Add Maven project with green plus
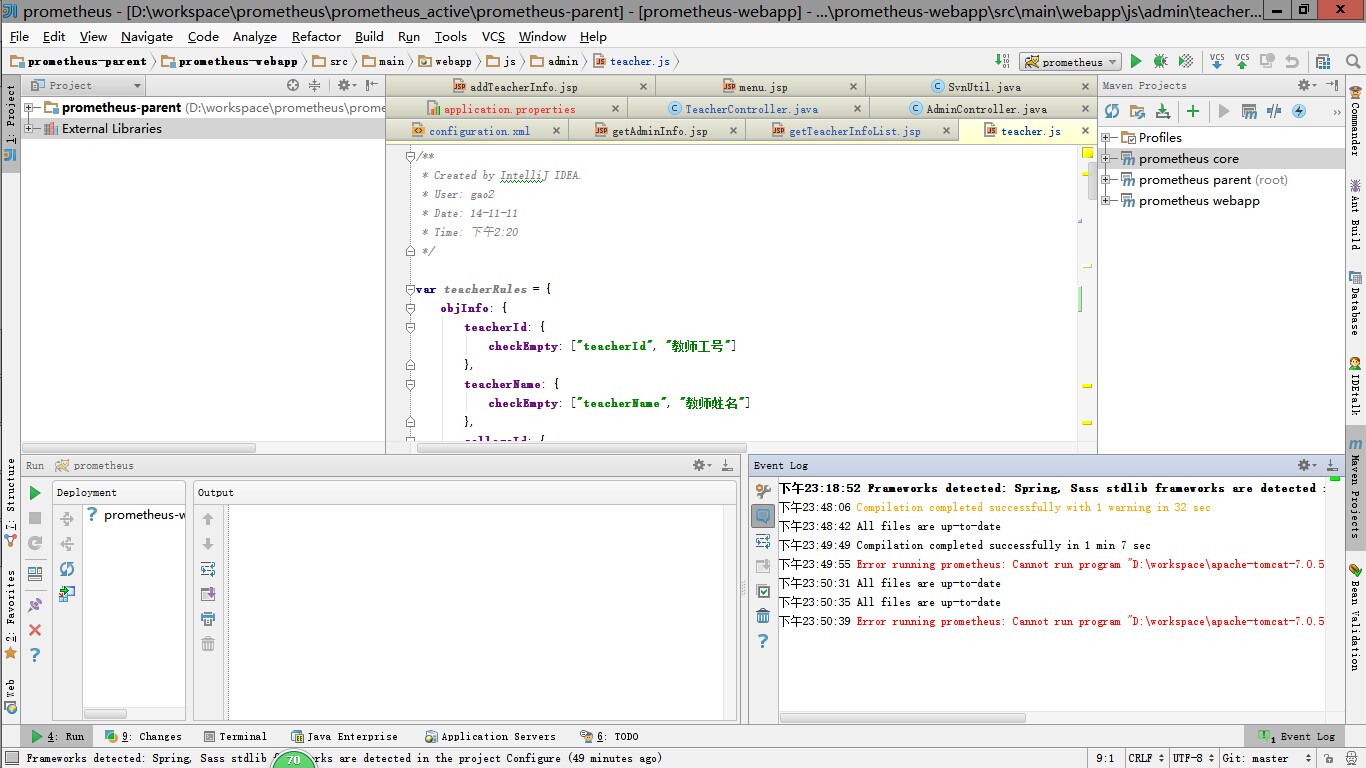 point(1192,111)
